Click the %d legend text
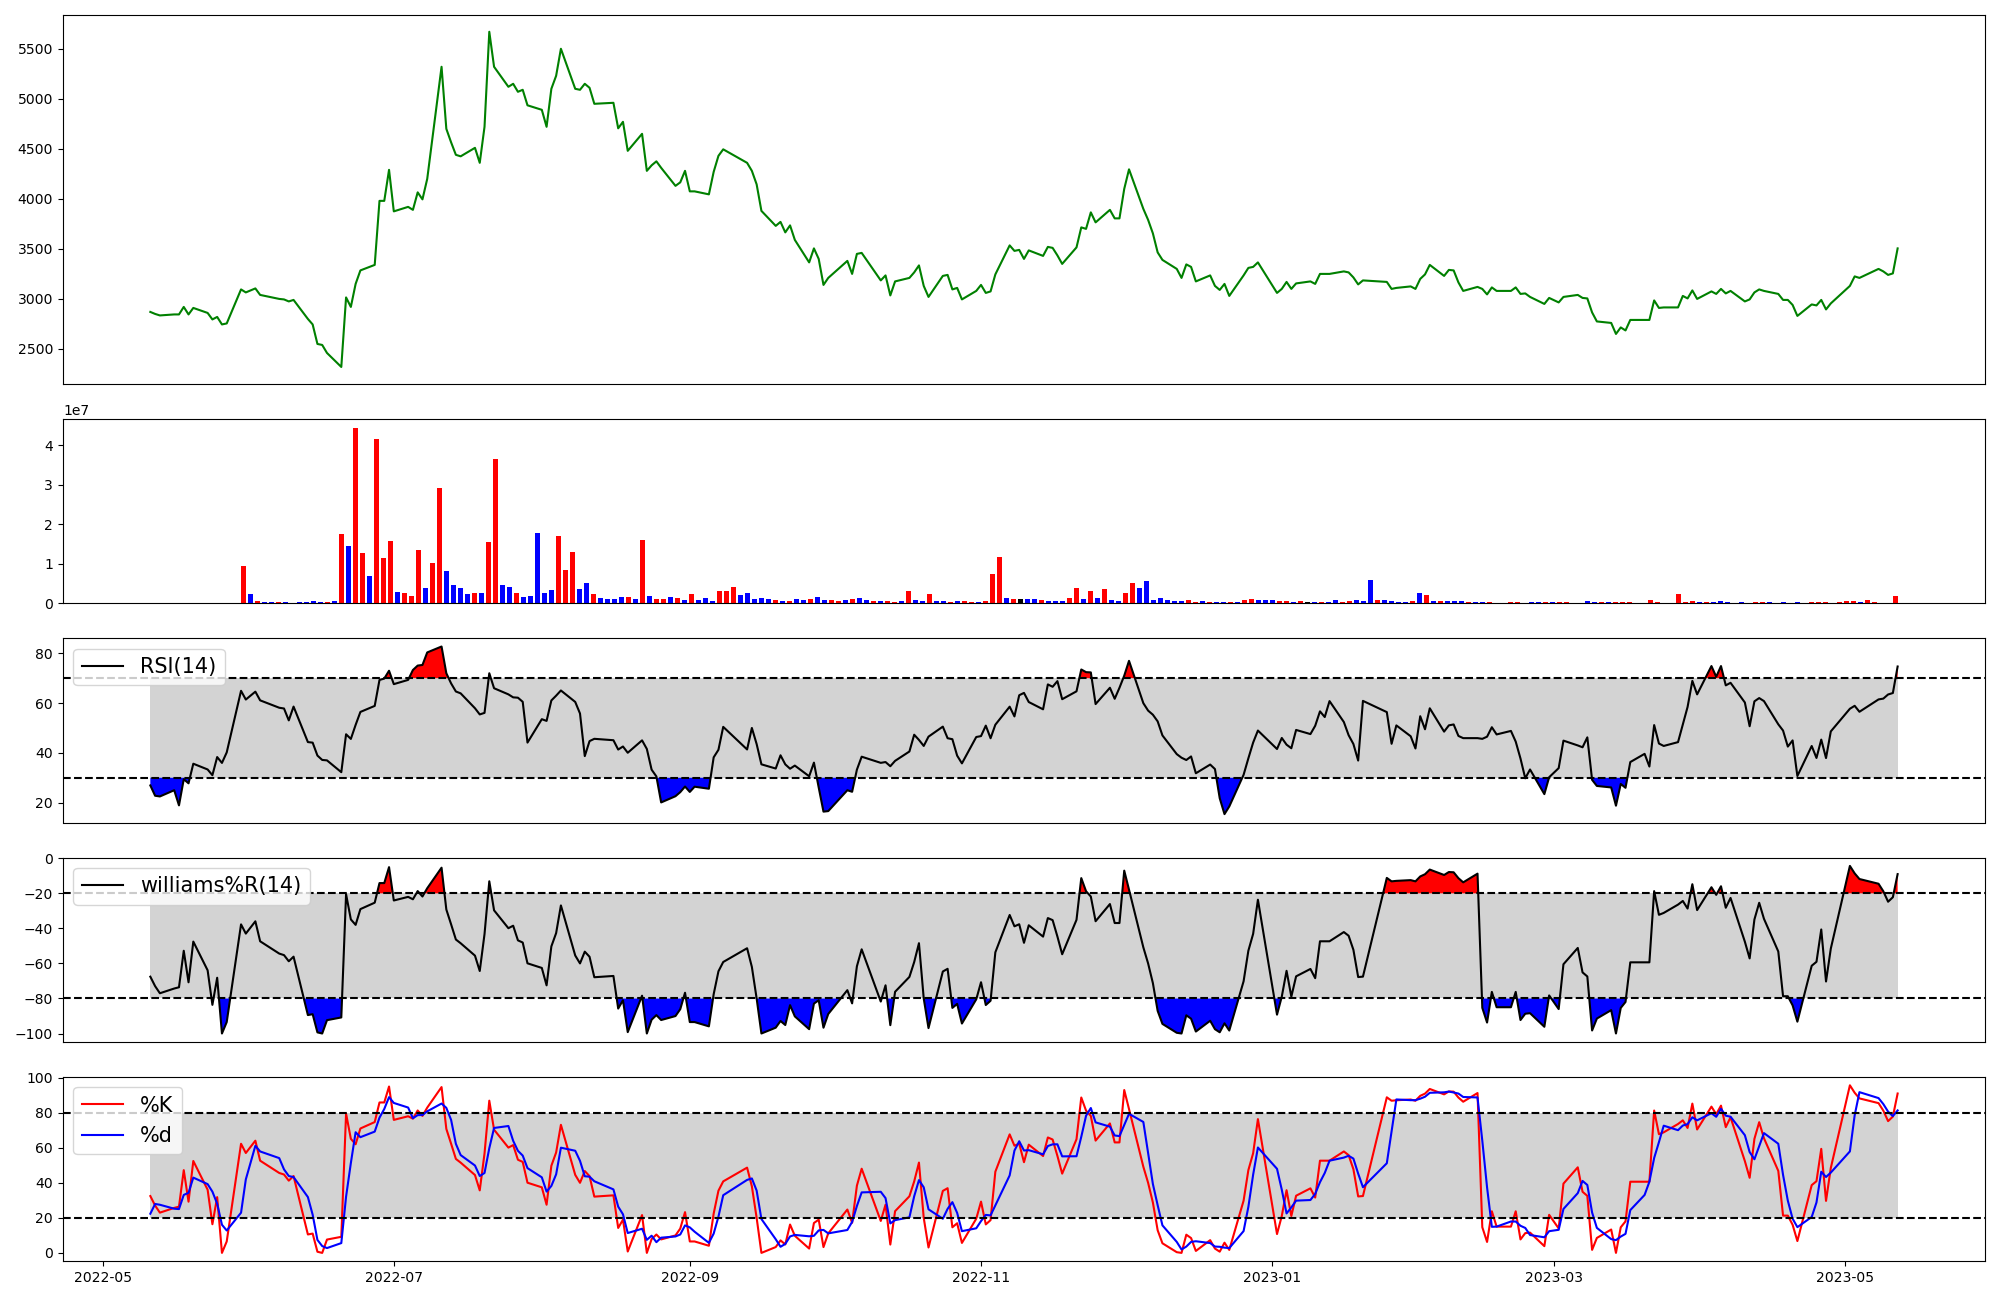This screenshot has height=1300, width=2000. [156, 1135]
